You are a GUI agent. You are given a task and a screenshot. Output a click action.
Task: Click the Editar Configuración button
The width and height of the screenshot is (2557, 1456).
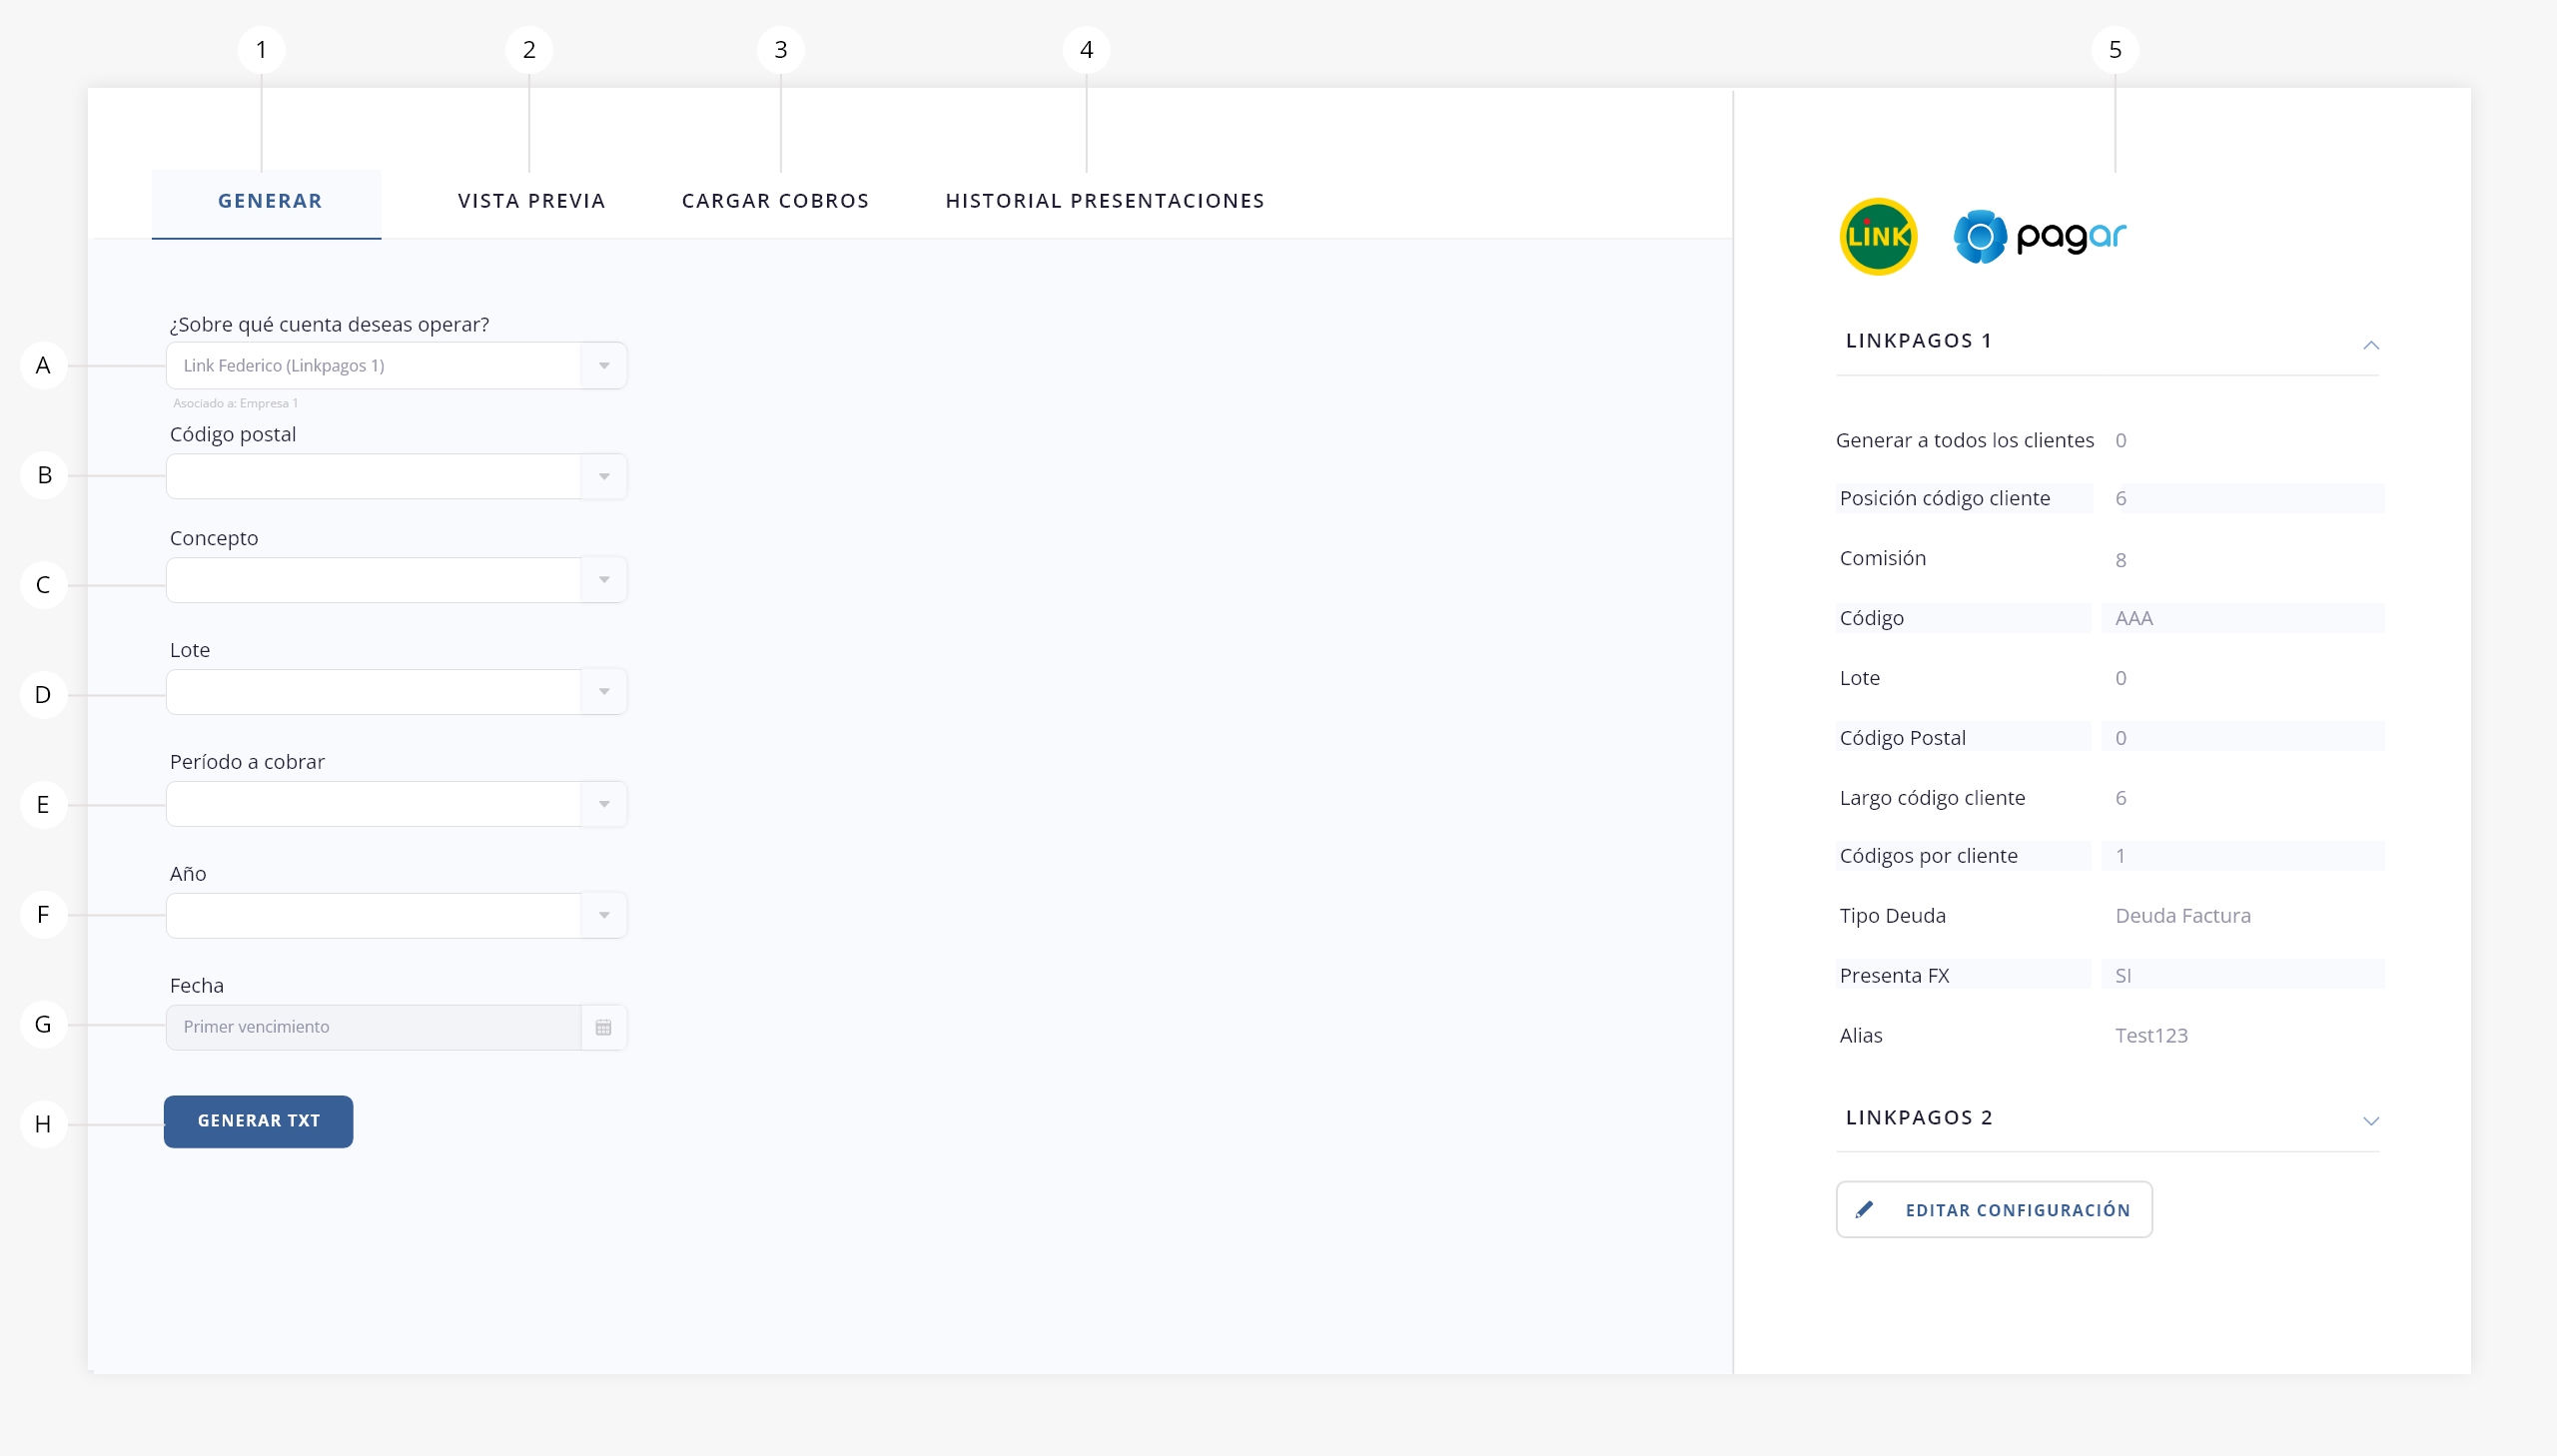coord(2016,1210)
